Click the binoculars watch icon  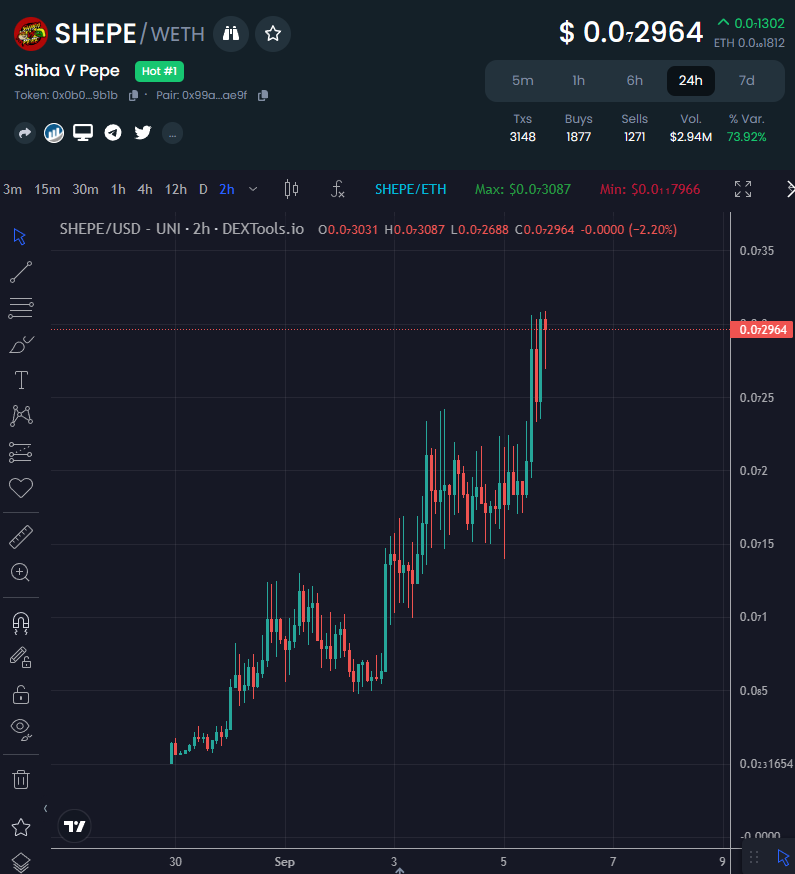coord(231,34)
